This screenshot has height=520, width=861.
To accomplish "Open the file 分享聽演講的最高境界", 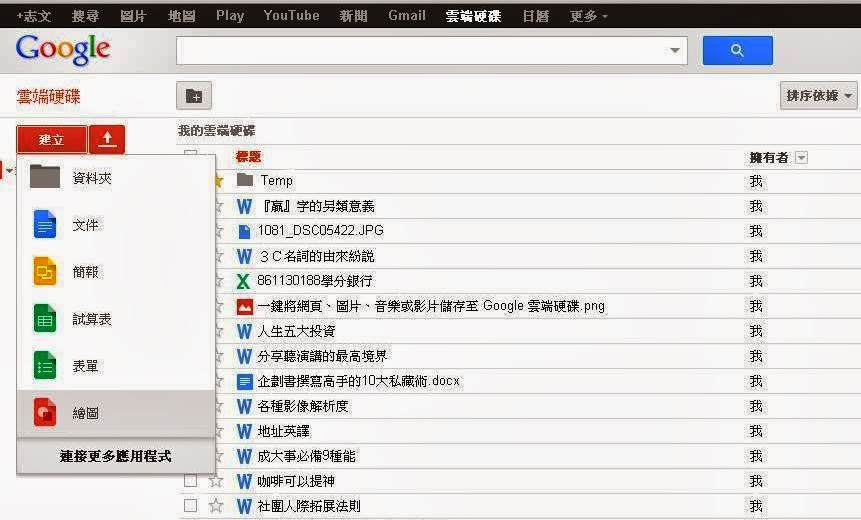I will (322, 356).
